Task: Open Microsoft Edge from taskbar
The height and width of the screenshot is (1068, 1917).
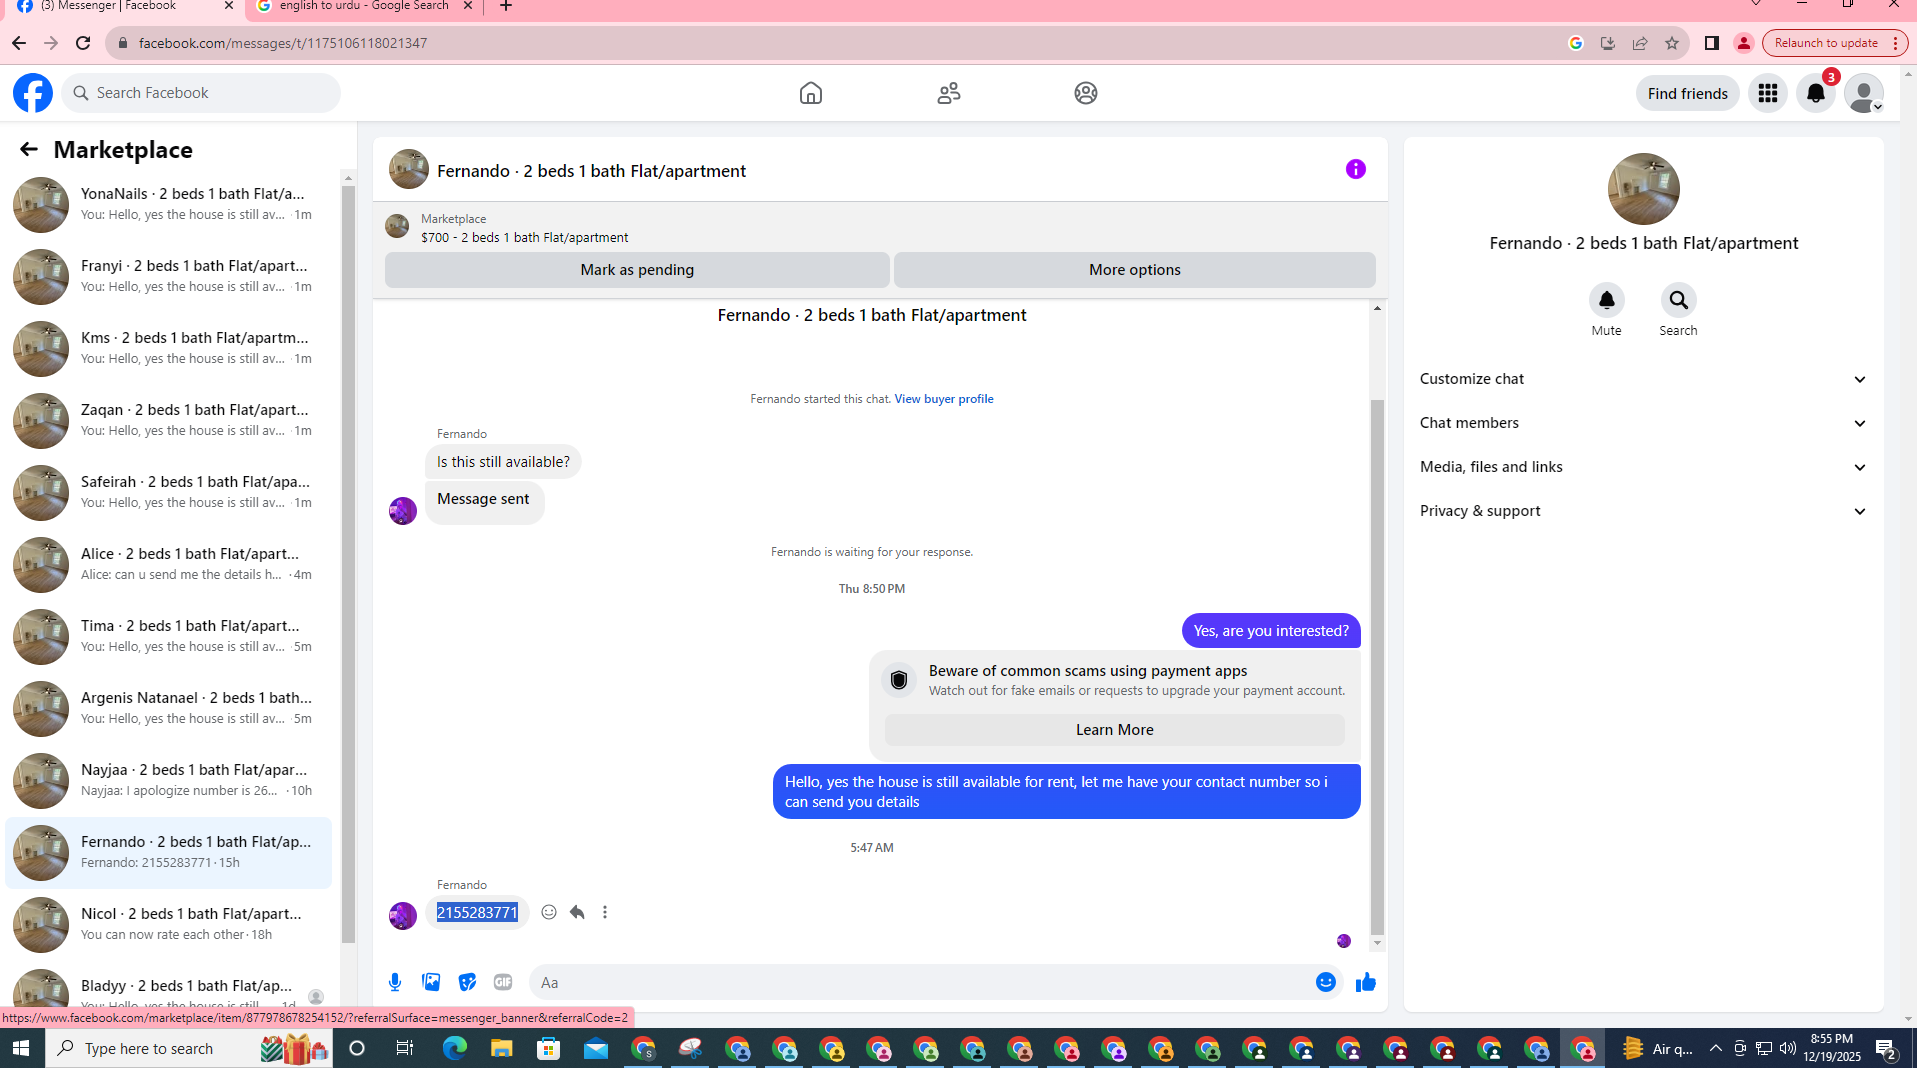Action: pyautogui.click(x=454, y=1048)
